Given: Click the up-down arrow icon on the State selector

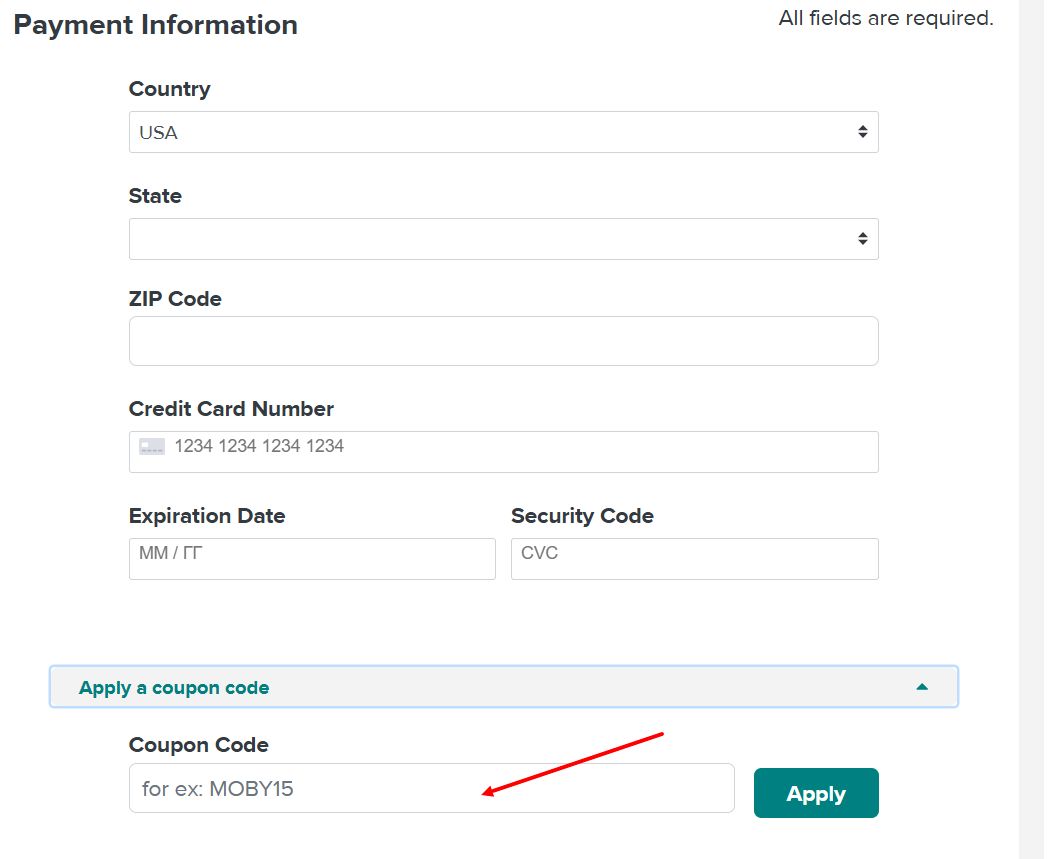Looking at the screenshot, I should point(862,238).
